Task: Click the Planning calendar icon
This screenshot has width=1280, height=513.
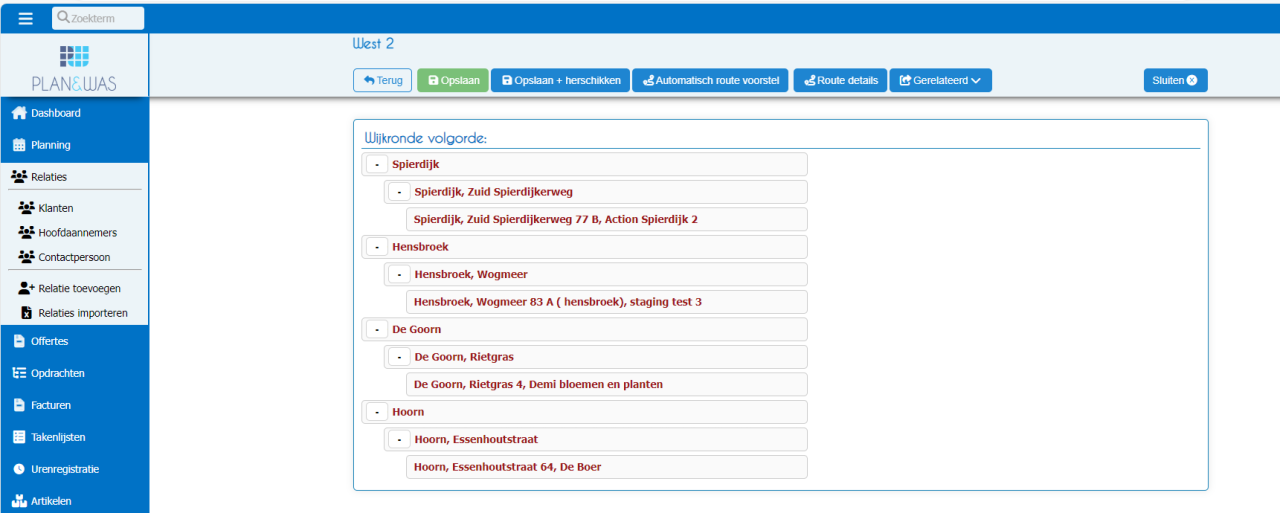Action: tap(19, 145)
